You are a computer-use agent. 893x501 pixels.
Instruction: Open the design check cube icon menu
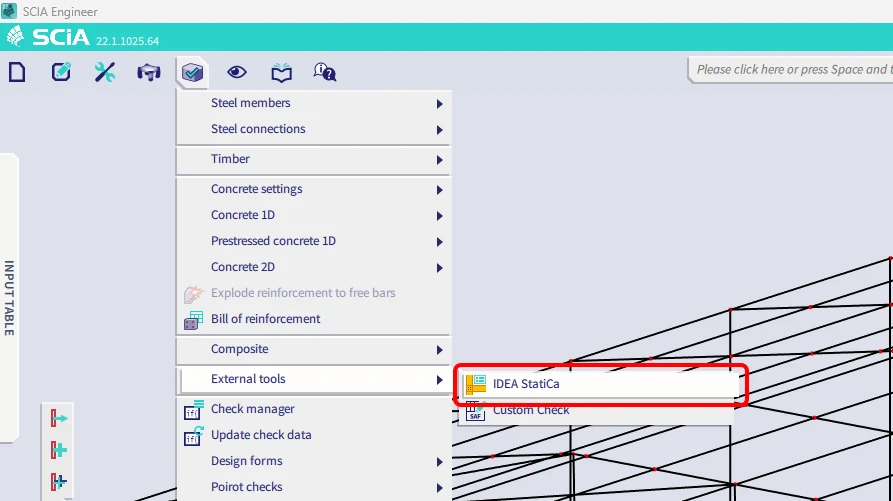point(192,72)
